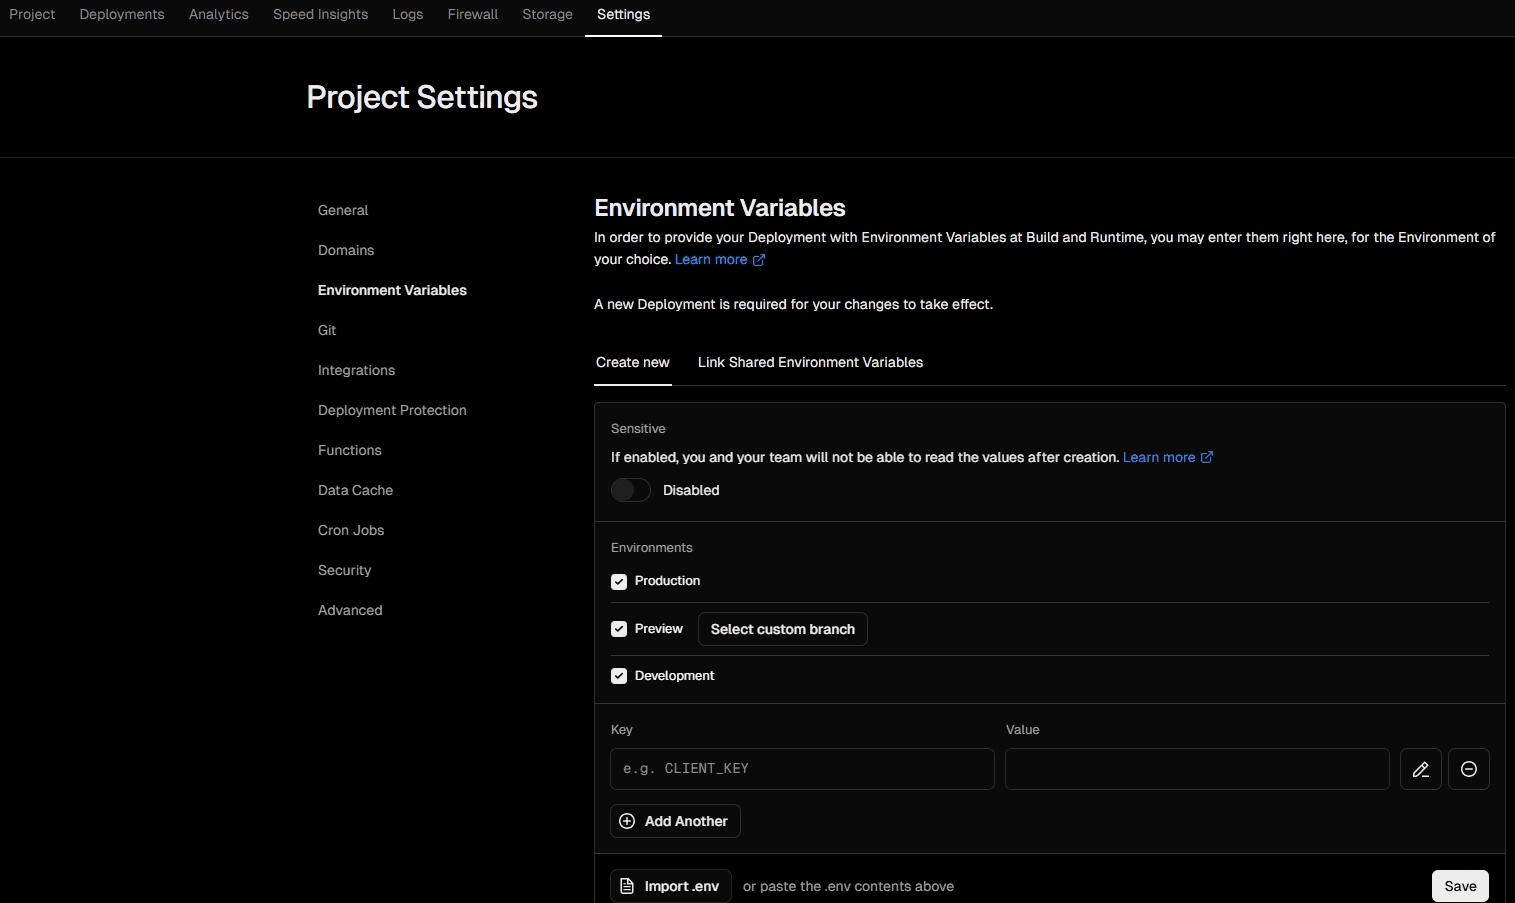
Task: Remove the variable row with minus icon
Action: (1468, 769)
